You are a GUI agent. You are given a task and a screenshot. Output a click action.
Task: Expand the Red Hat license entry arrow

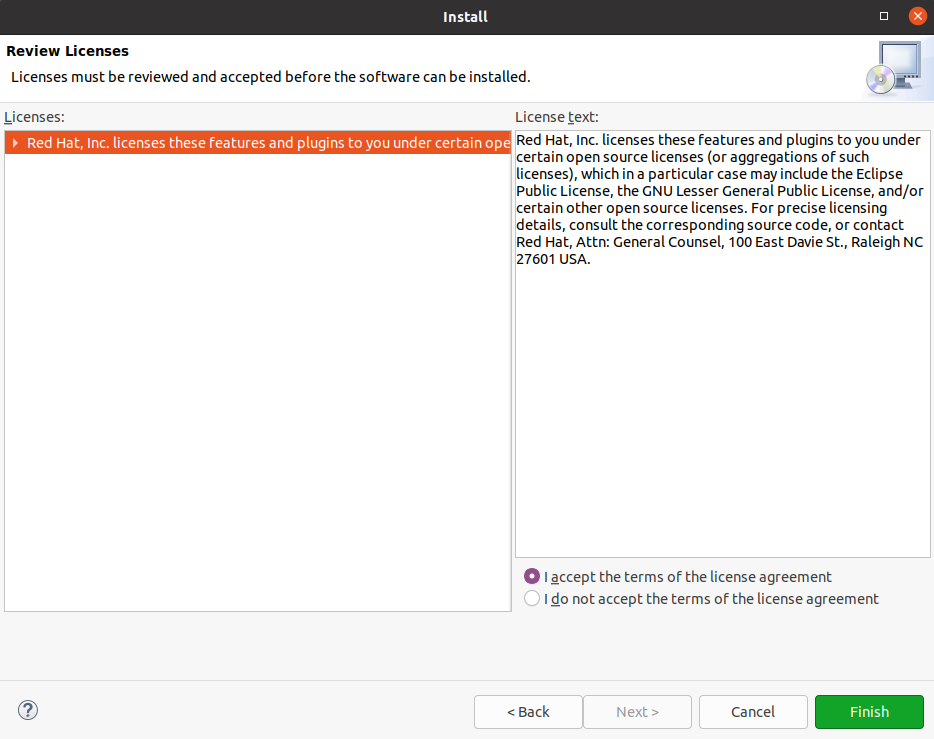tap(15, 143)
